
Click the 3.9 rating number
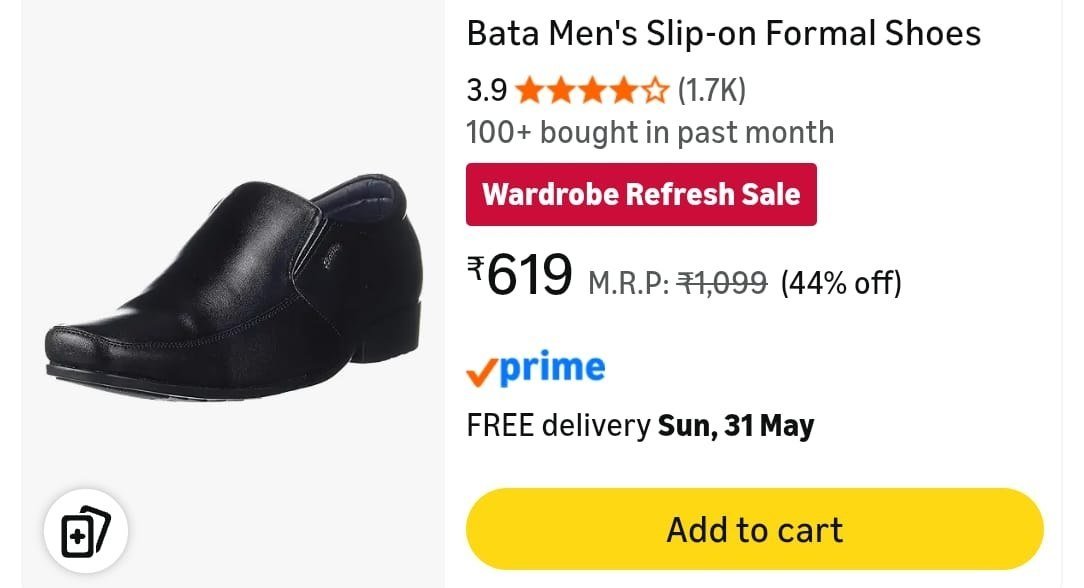(487, 91)
